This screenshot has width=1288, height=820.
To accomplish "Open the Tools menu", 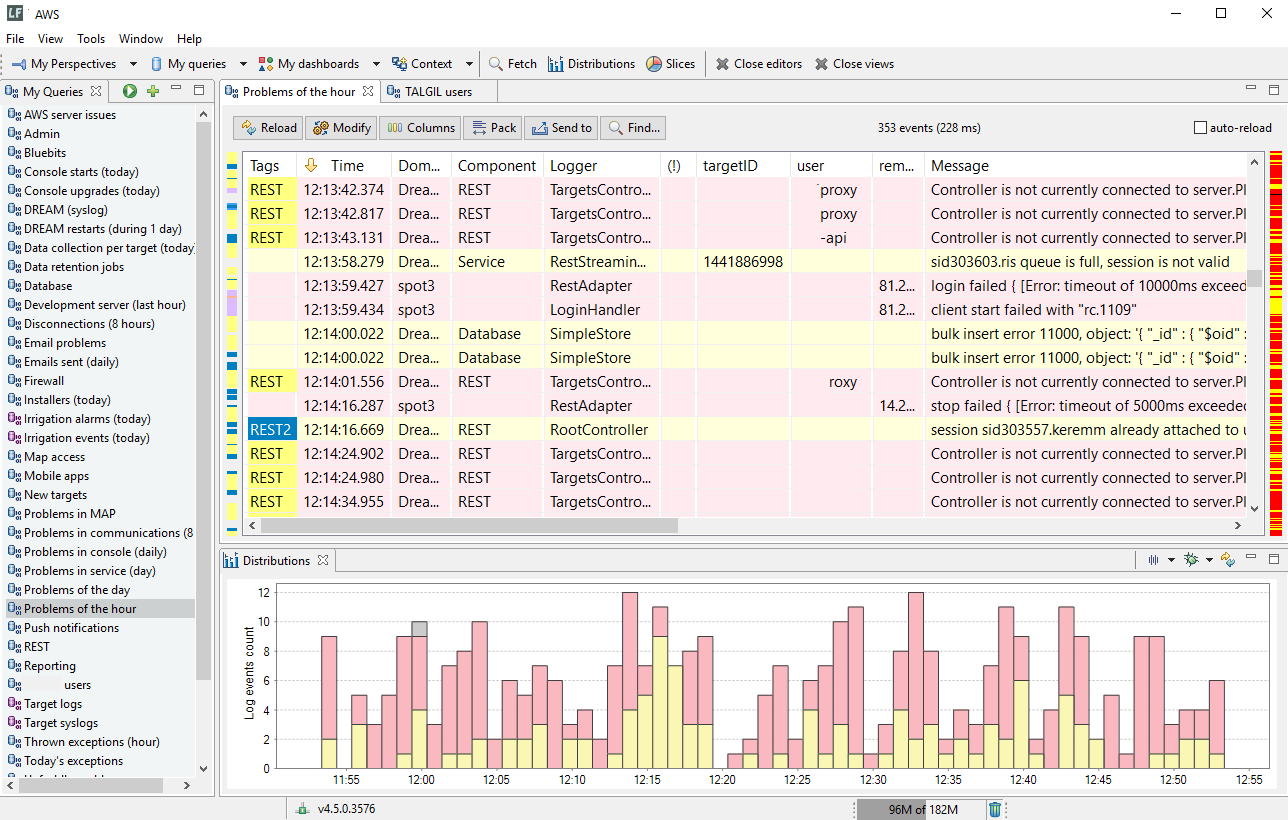I will coord(91,39).
